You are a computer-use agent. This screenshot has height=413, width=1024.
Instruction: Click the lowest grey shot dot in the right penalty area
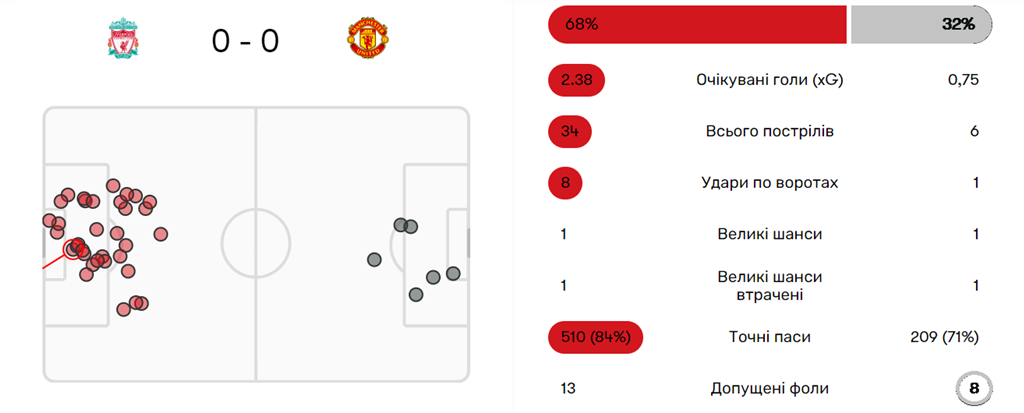point(416,294)
